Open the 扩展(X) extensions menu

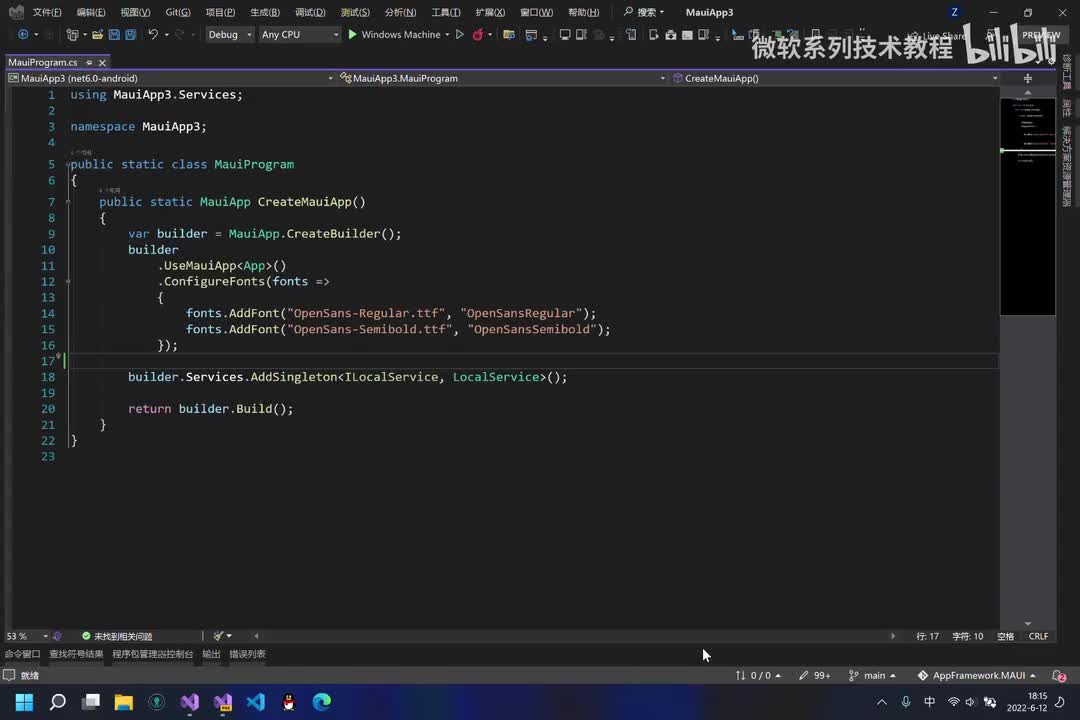tap(490, 12)
